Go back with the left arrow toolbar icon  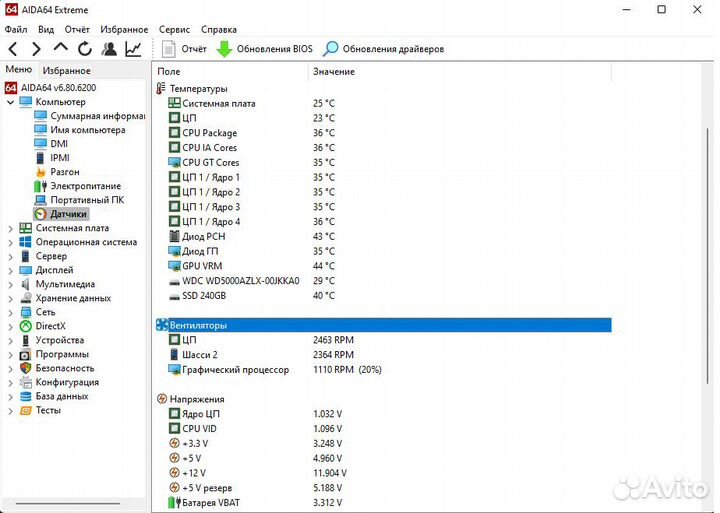(x=13, y=49)
